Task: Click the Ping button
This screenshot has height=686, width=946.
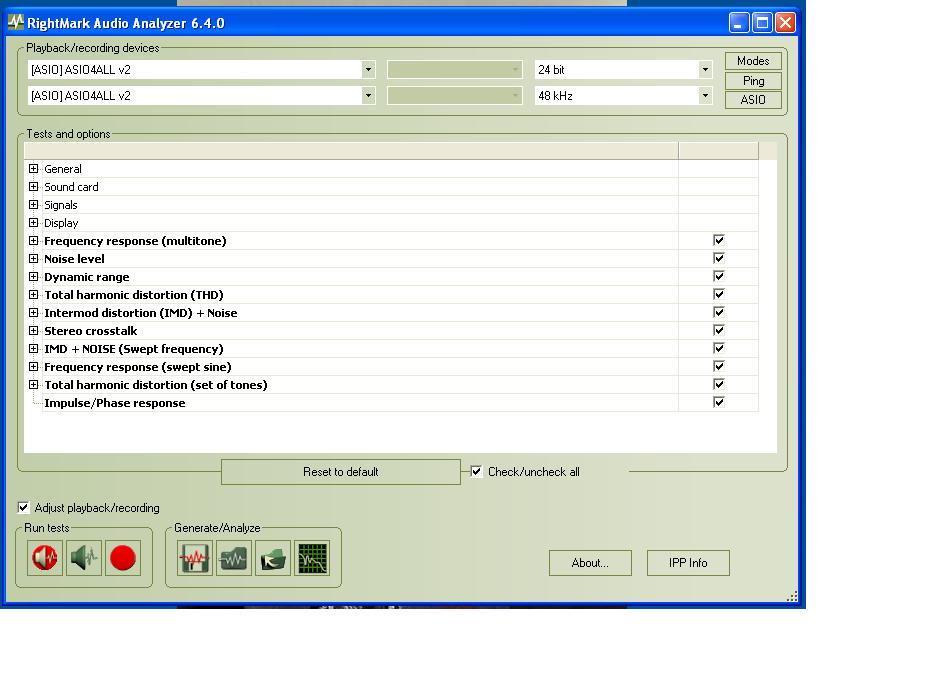Action: pos(753,81)
